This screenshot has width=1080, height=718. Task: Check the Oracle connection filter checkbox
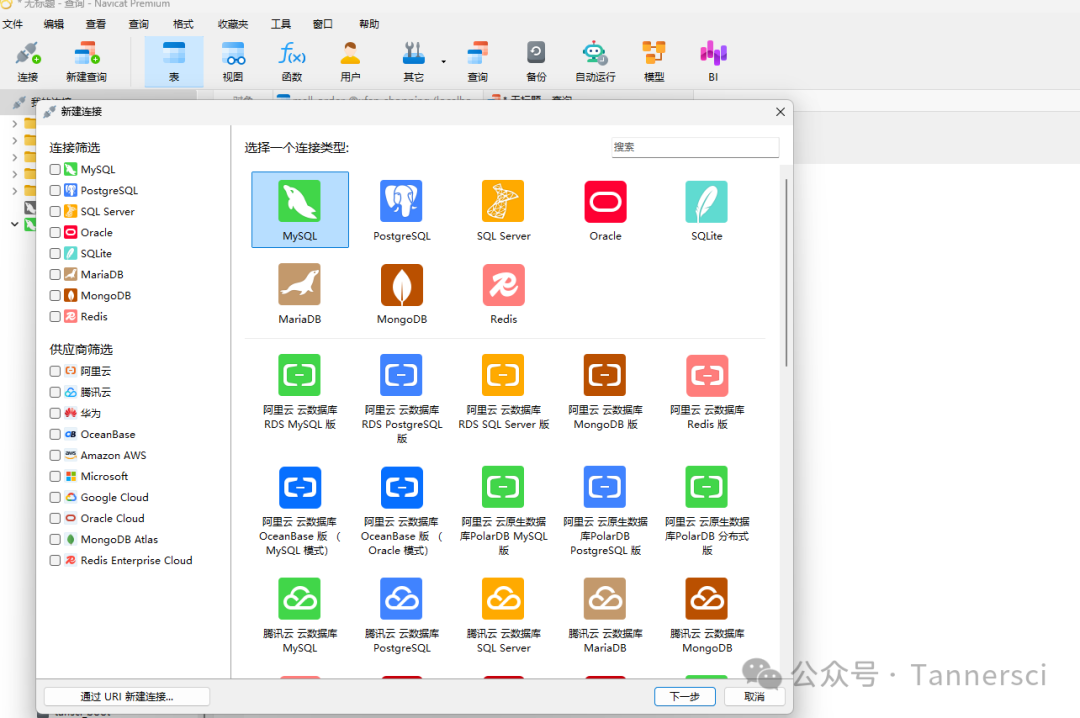(55, 232)
